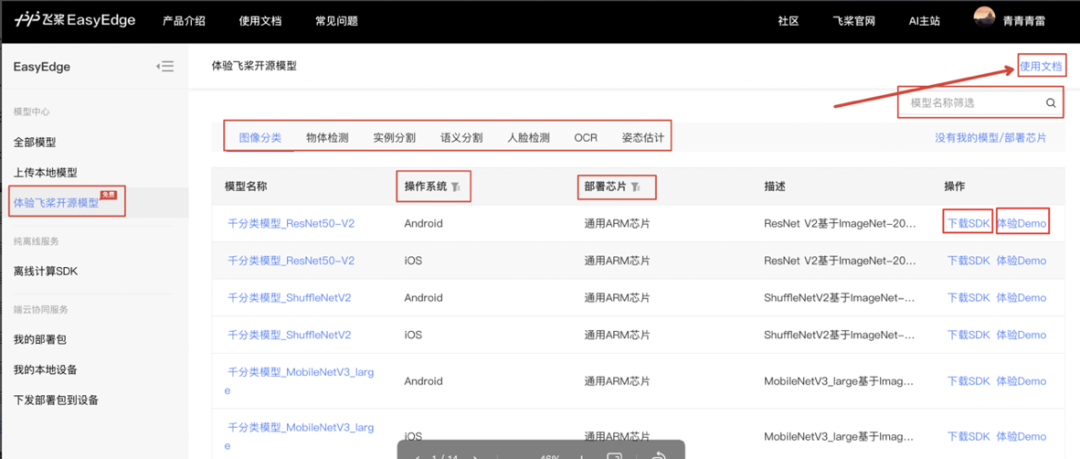
Task: Open 使用文档 in the top navigation bar
Action: coord(260,21)
